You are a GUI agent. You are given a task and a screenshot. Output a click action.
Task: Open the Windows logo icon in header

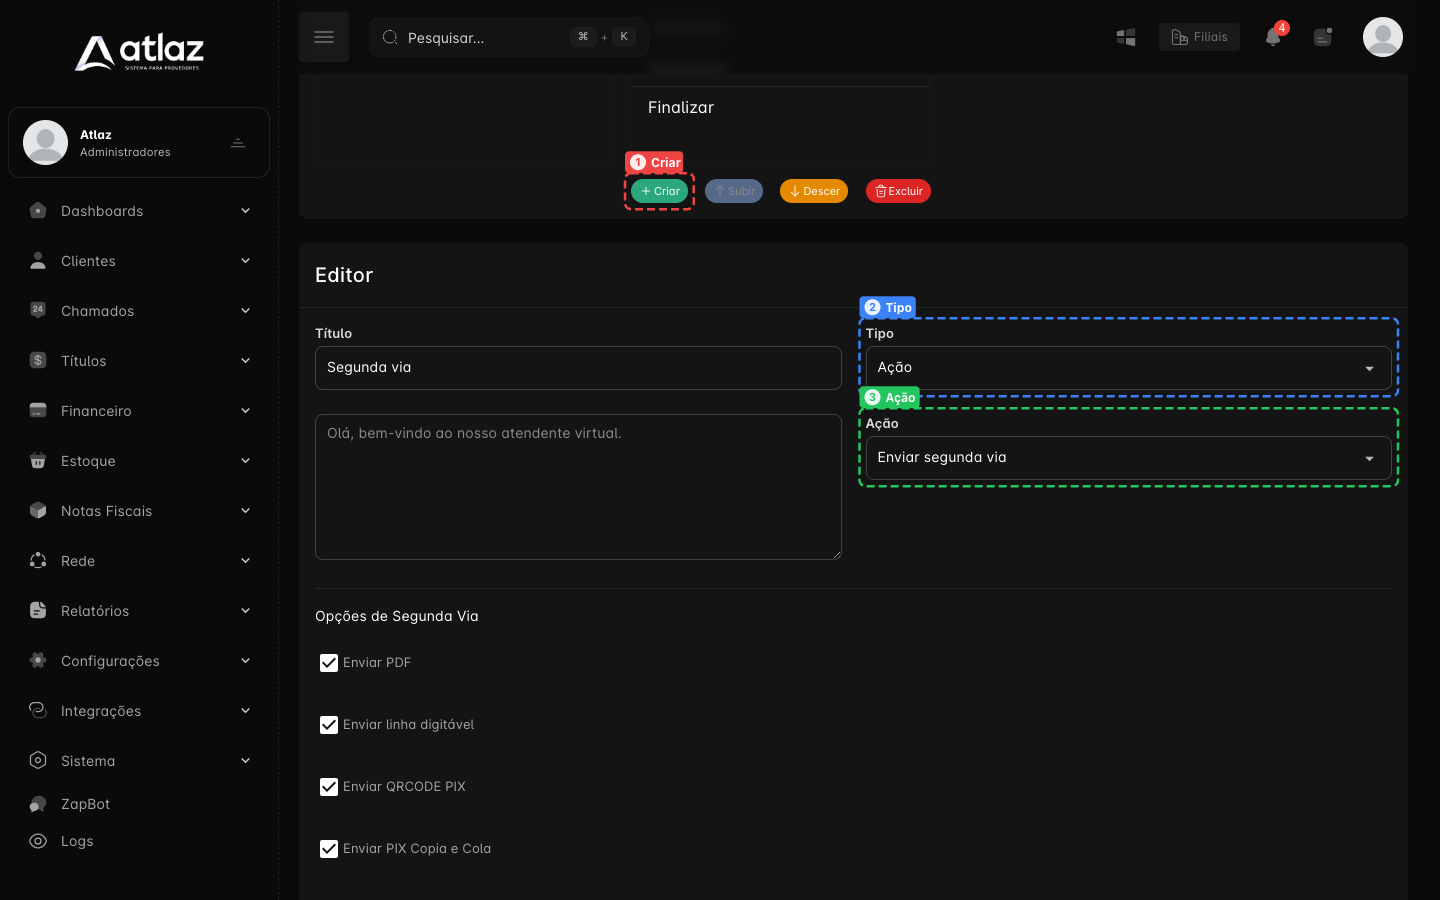coord(1126,37)
